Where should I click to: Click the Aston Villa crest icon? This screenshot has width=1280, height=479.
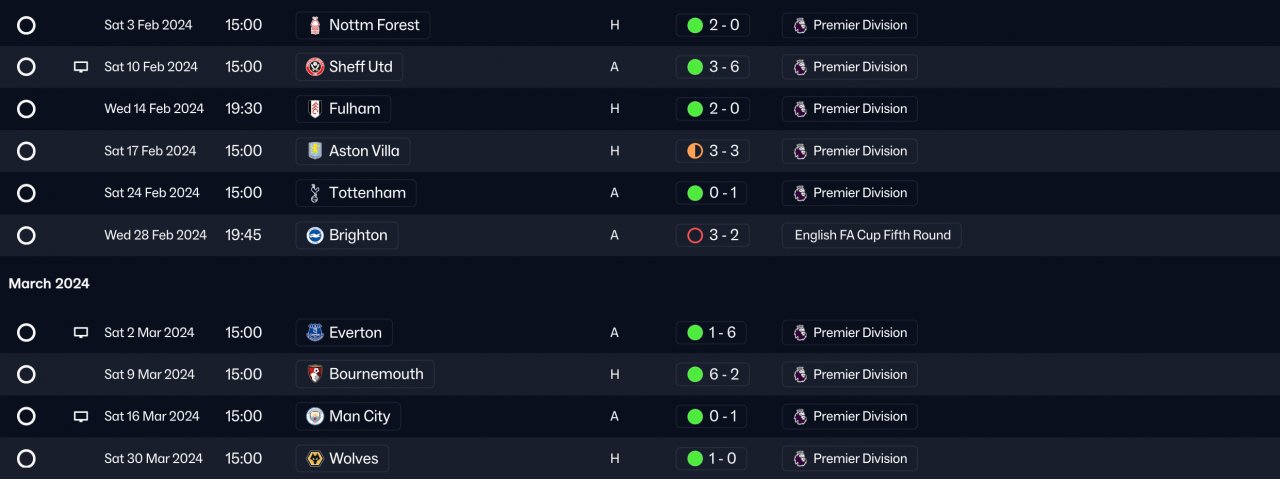pyautogui.click(x=315, y=151)
